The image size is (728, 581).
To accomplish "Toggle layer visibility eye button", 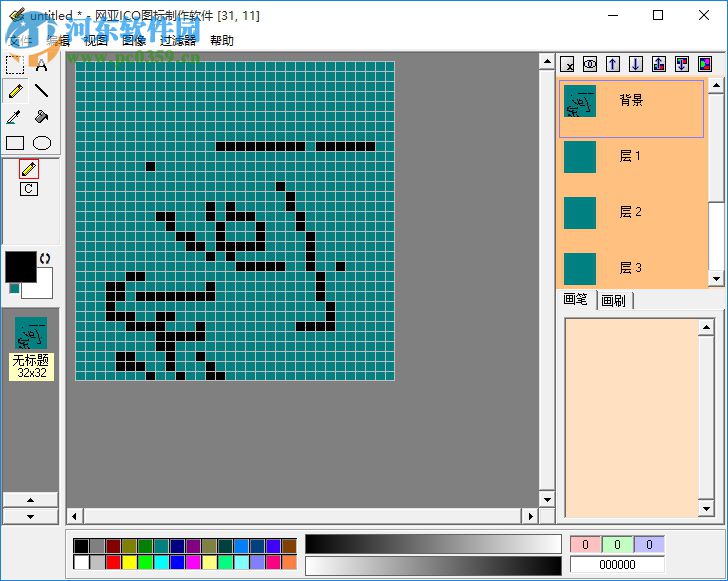I will coord(590,64).
